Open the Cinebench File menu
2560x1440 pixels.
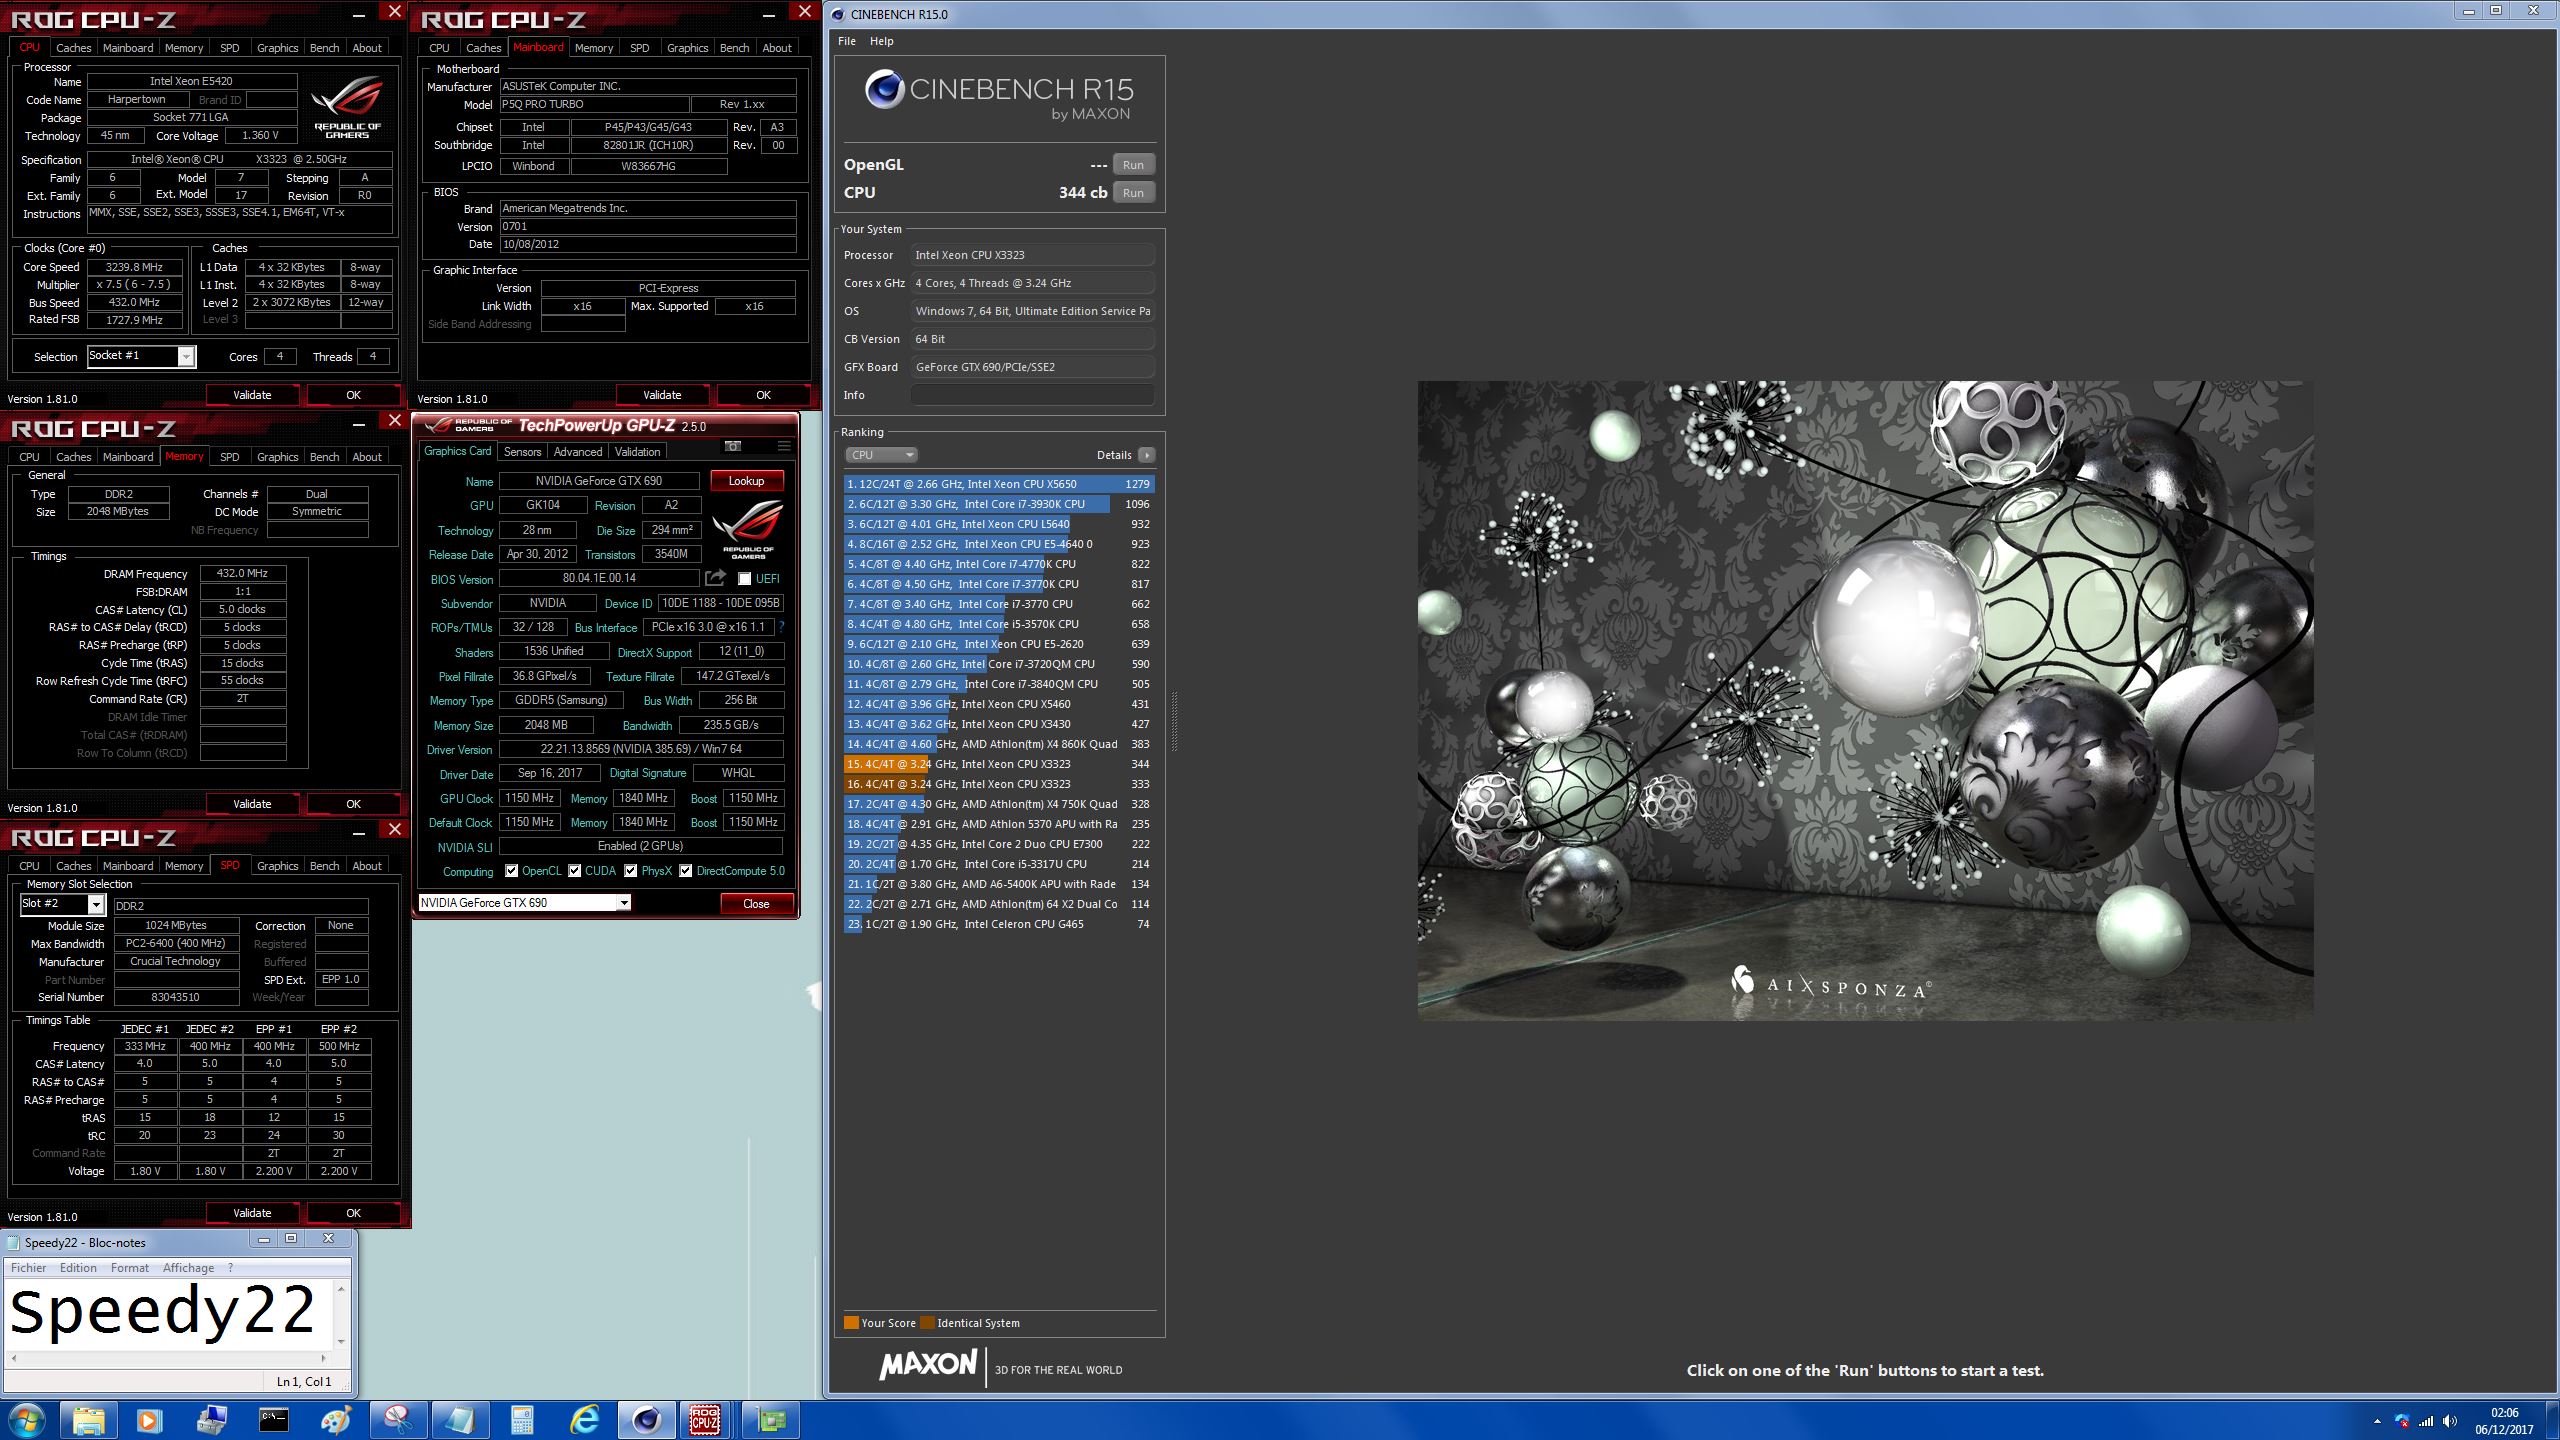[x=847, y=41]
